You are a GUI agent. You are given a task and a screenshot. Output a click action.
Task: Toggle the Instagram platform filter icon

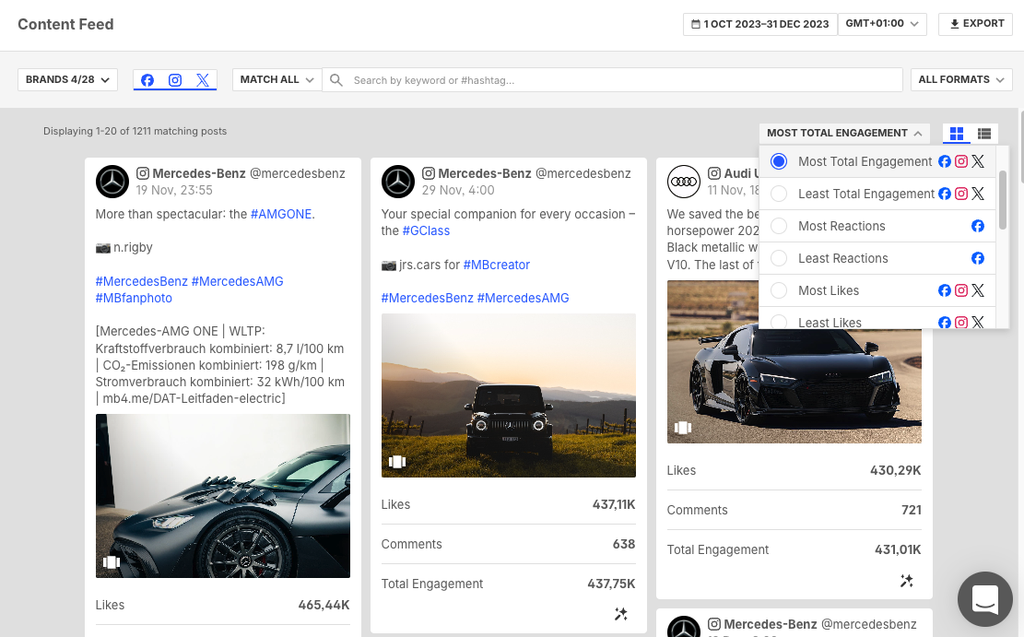click(x=175, y=80)
